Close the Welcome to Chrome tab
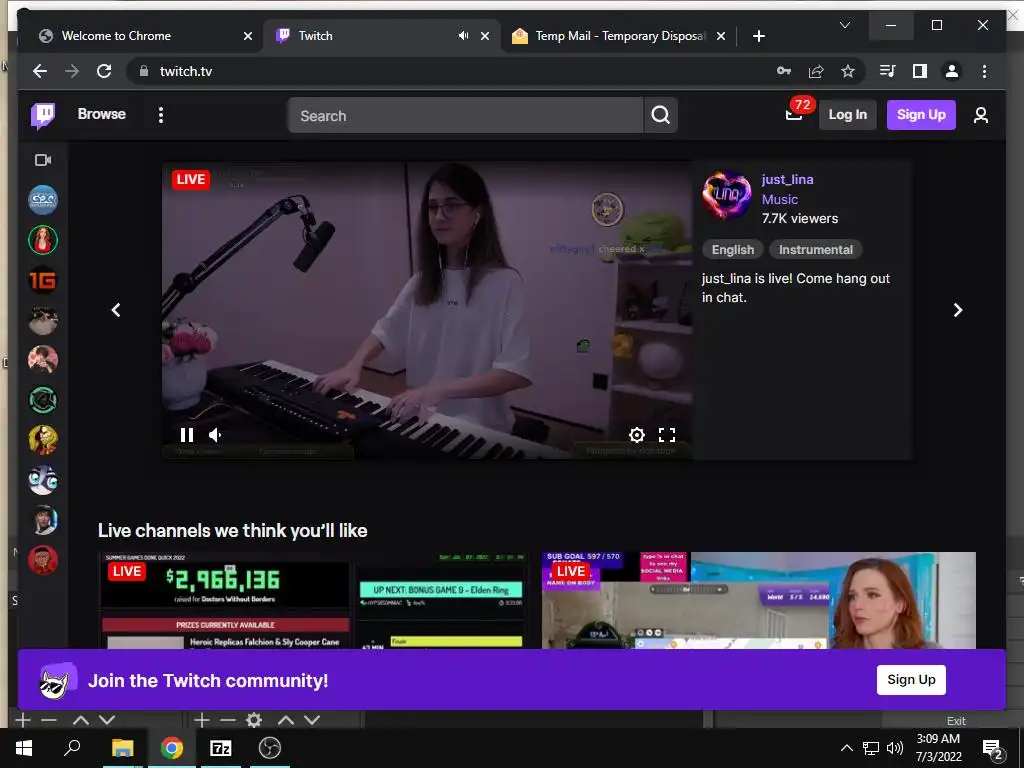1024x768 pixels. point(248,37)
